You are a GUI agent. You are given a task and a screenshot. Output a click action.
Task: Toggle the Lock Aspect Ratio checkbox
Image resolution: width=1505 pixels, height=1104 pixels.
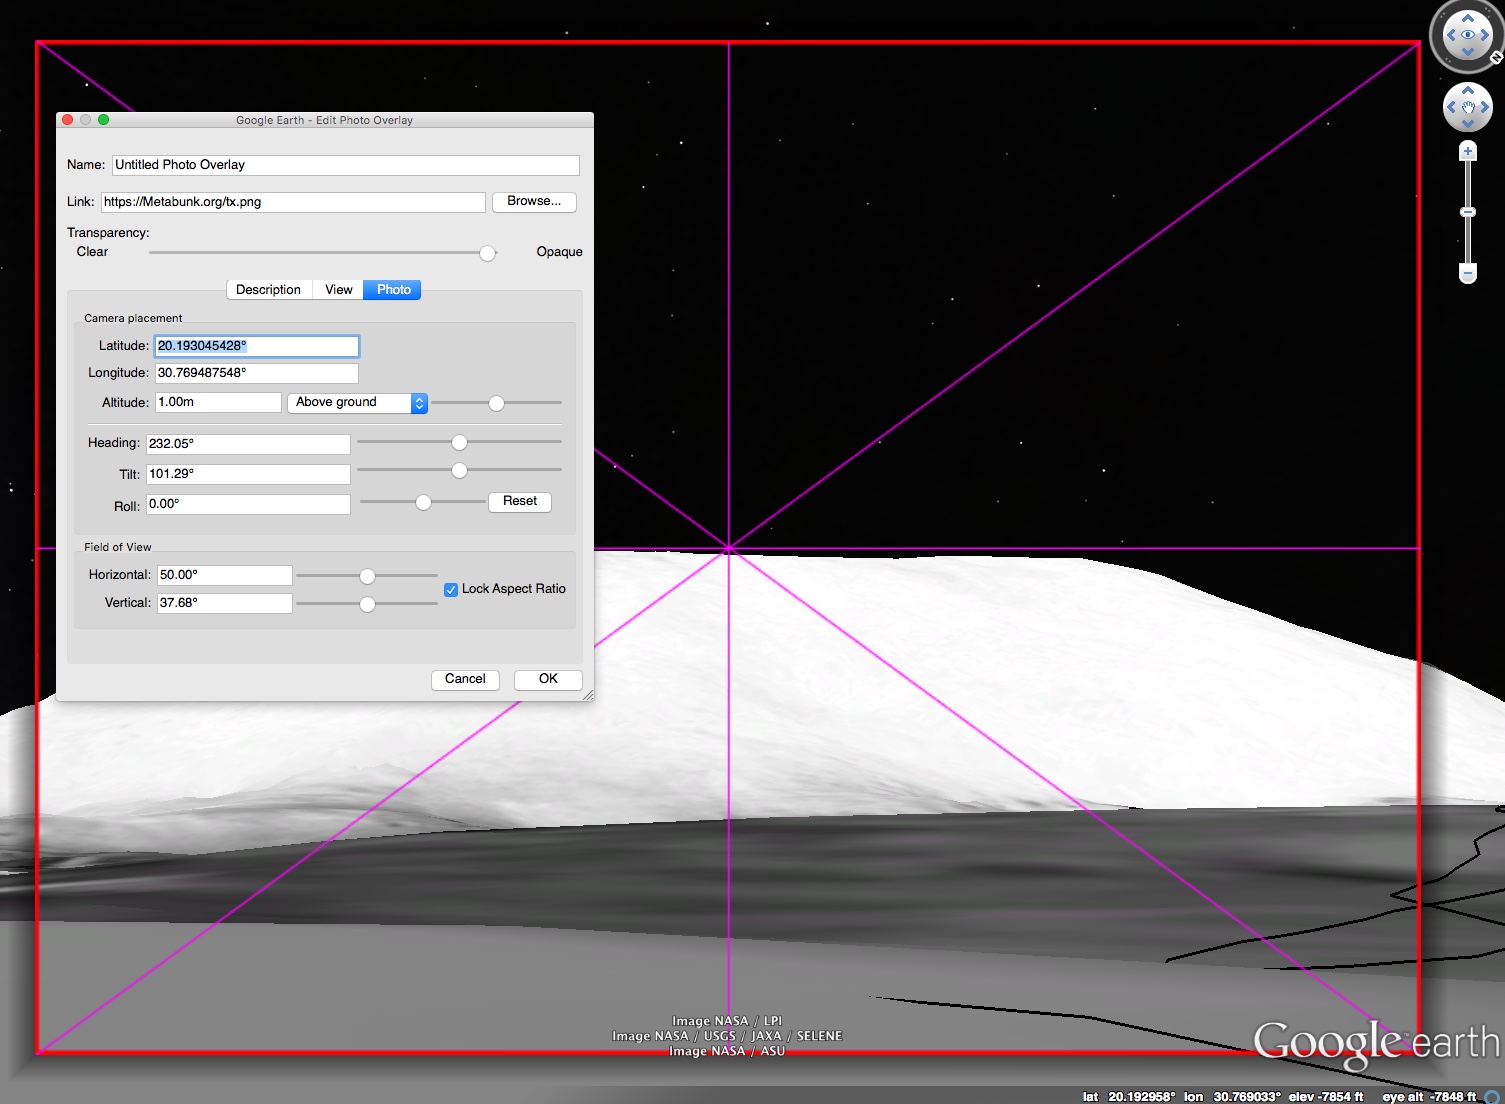click(451, 590)
